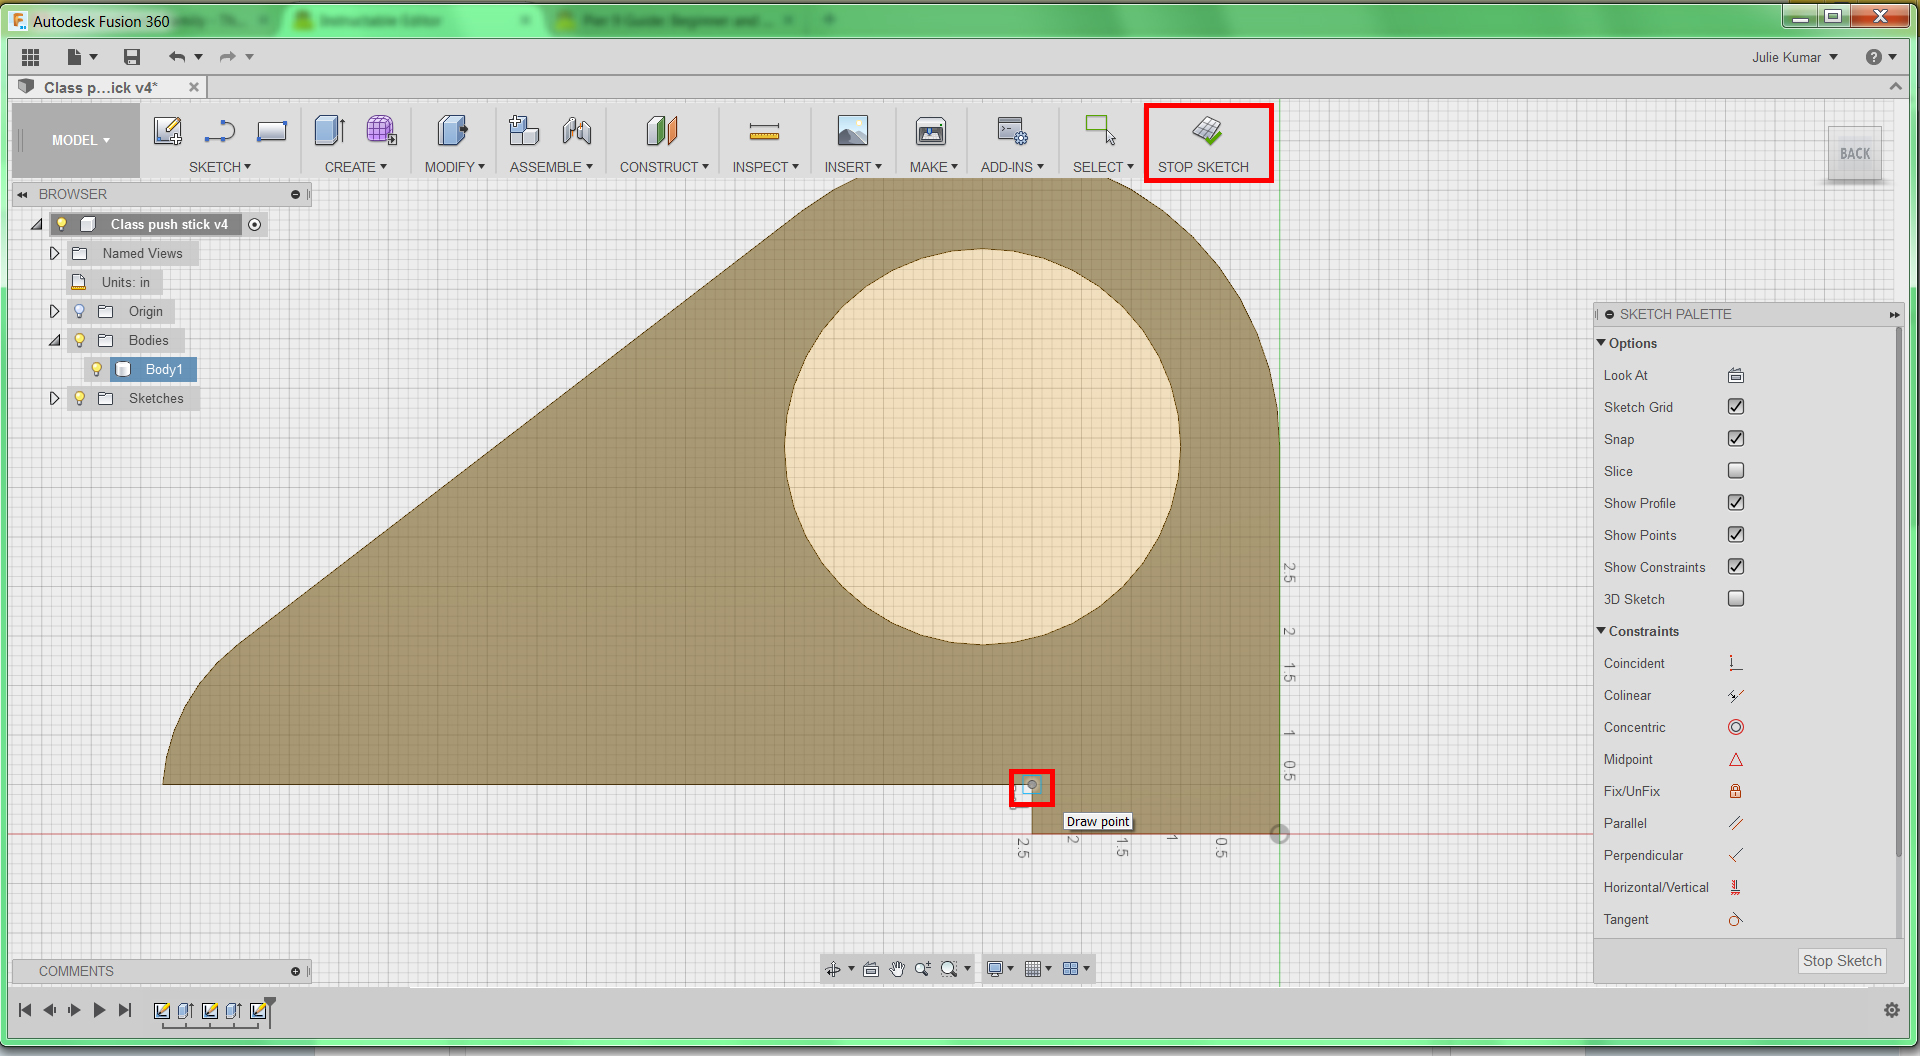Viewport: 1920px width, 1056px height.
Task: Expand the Sketches folder
Action: 55,399
